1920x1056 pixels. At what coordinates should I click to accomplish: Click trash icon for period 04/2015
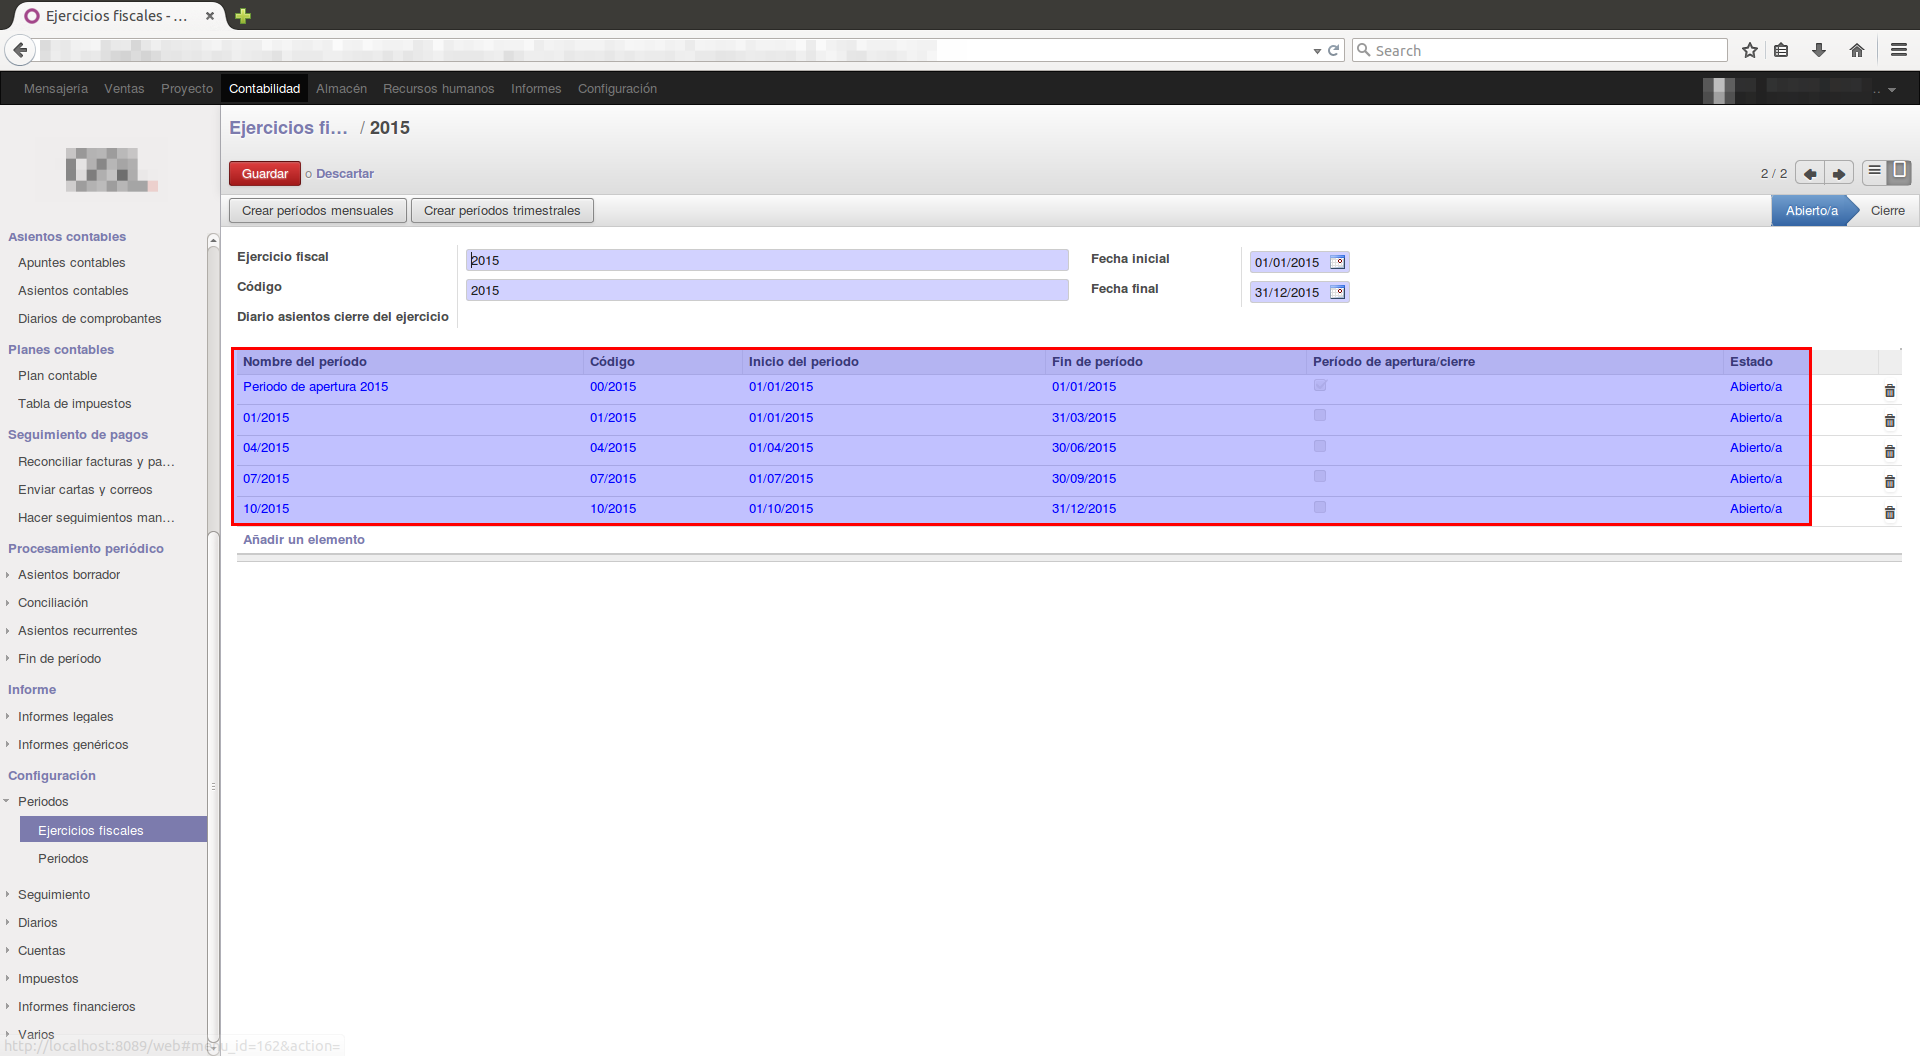coord(1889,452)
